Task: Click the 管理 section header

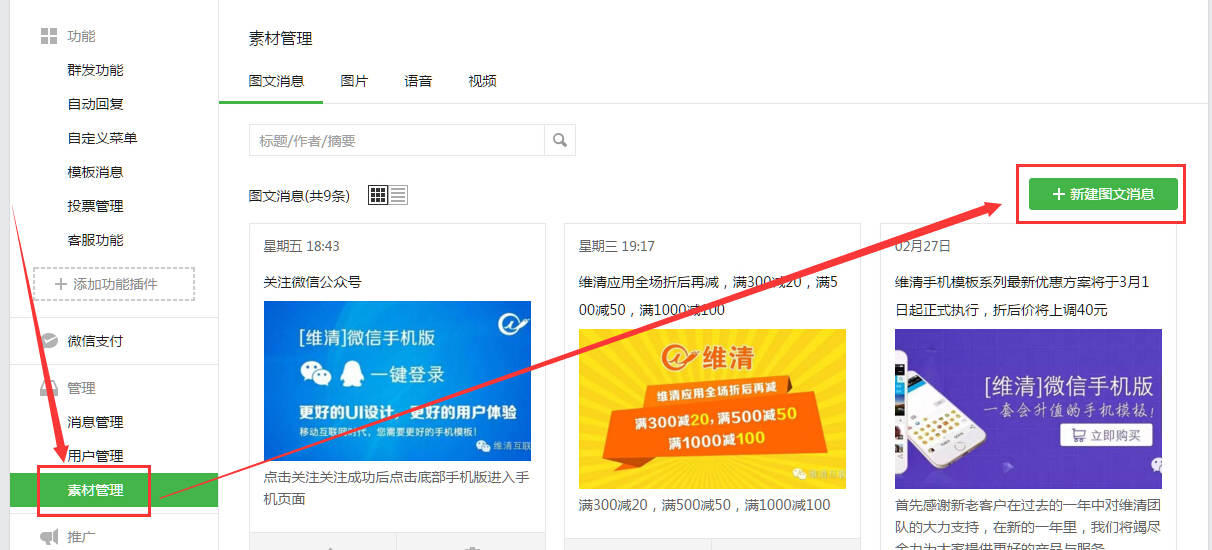Action: [82, 388]
